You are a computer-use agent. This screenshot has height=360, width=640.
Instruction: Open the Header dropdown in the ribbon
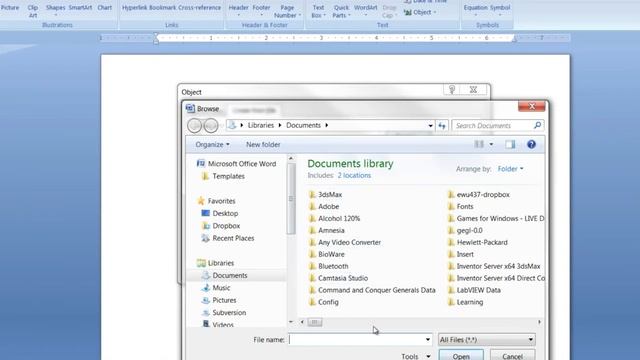coord(238,11)
